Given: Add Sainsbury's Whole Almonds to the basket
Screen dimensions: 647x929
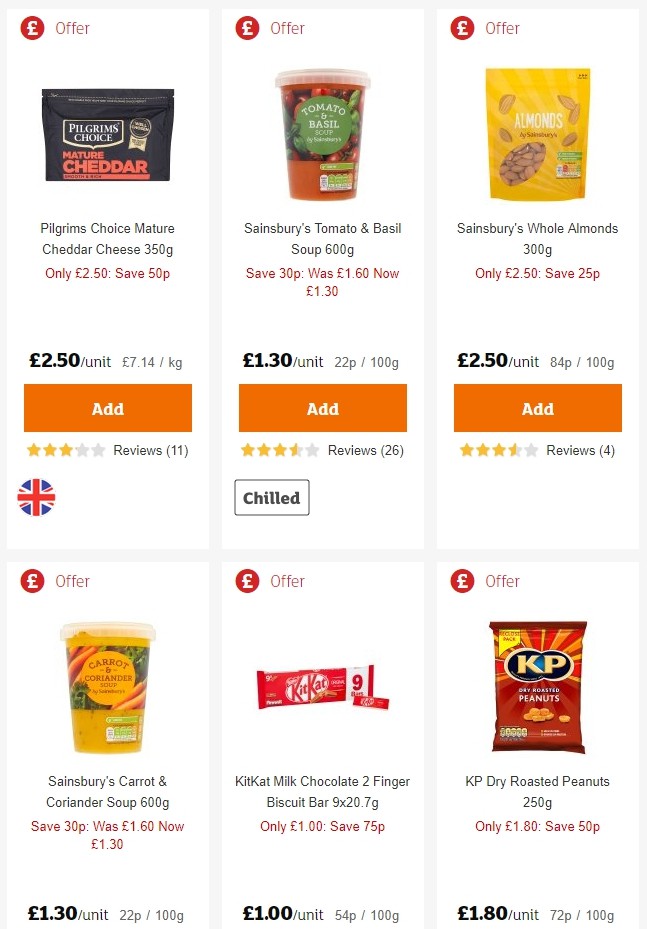Looking at the screenshot, I should [537, 408].
